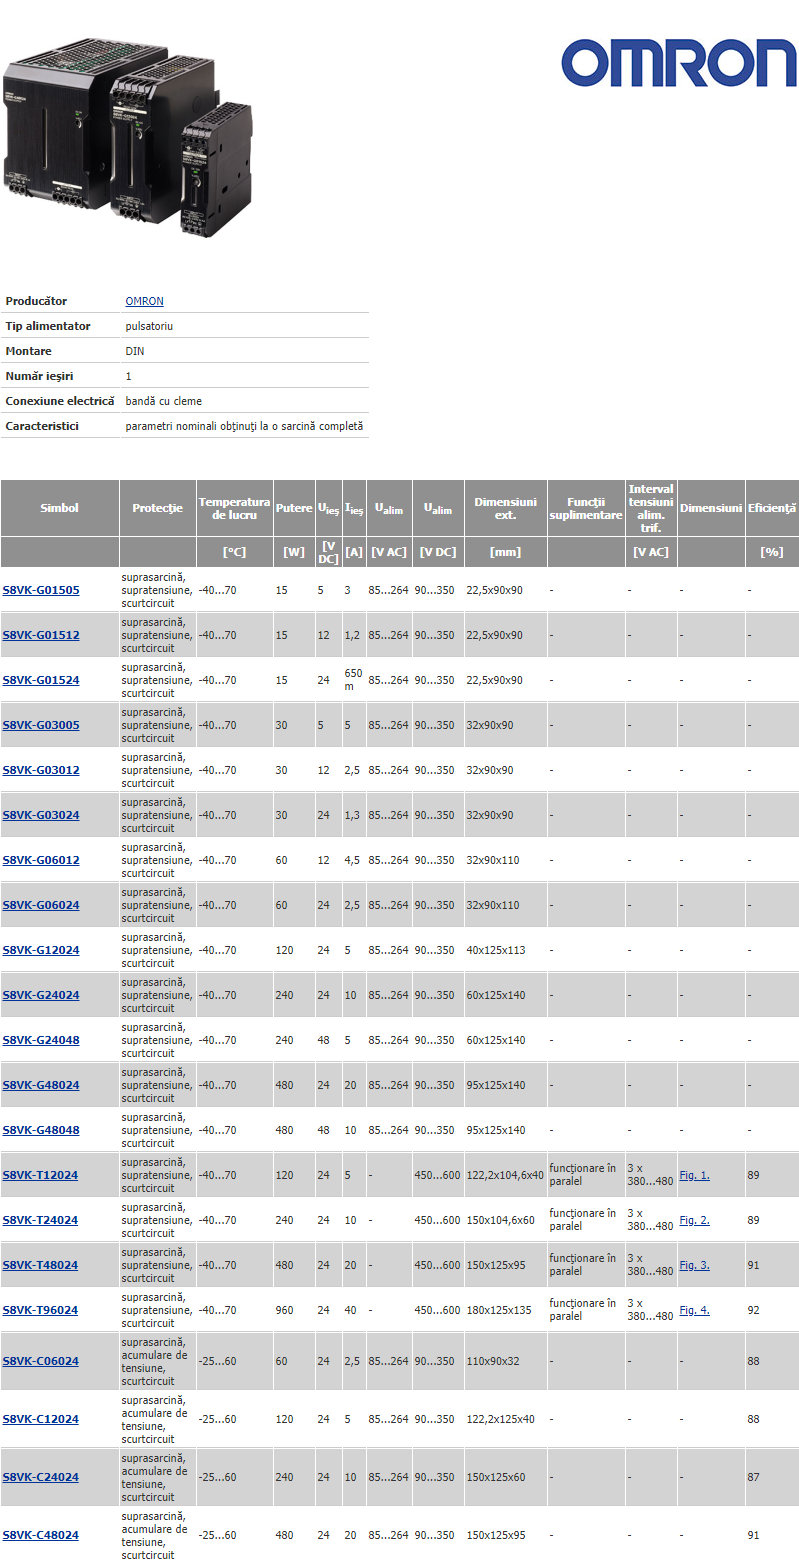Screen dimensions: 799x1561
Task: Open the OMRON producer link
Action: (x=144, y=301)
